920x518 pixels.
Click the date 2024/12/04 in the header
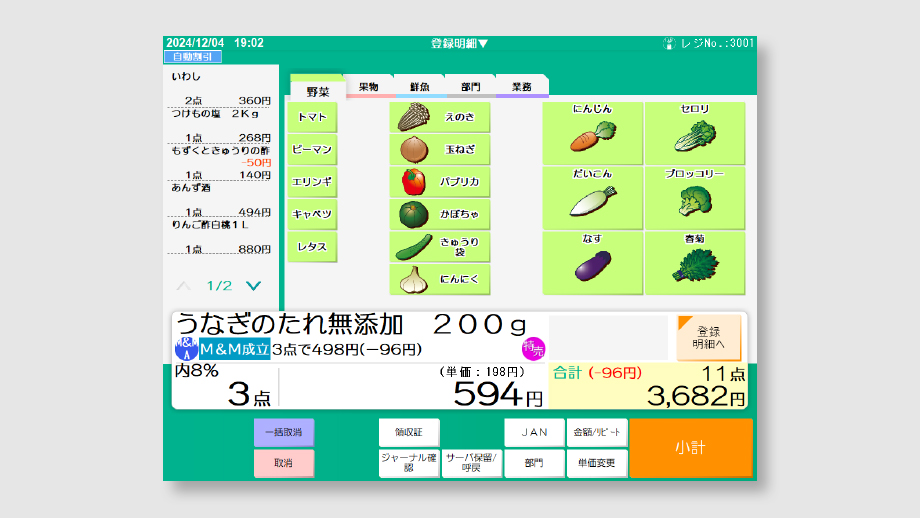195,43
